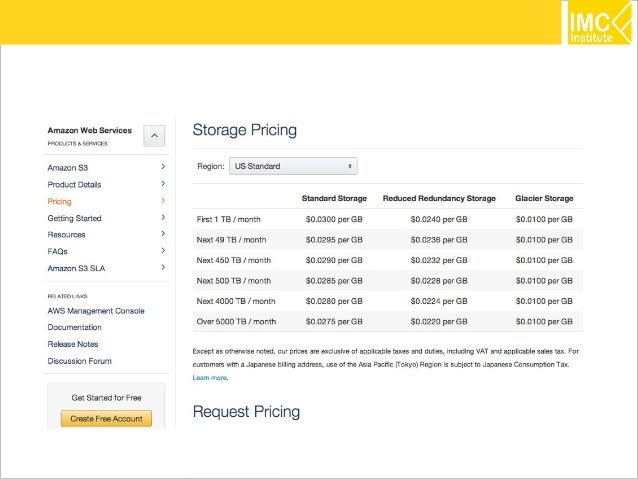Screen dimensions: 638x479
Task: Click the Region label
Action: coord(211,166)
